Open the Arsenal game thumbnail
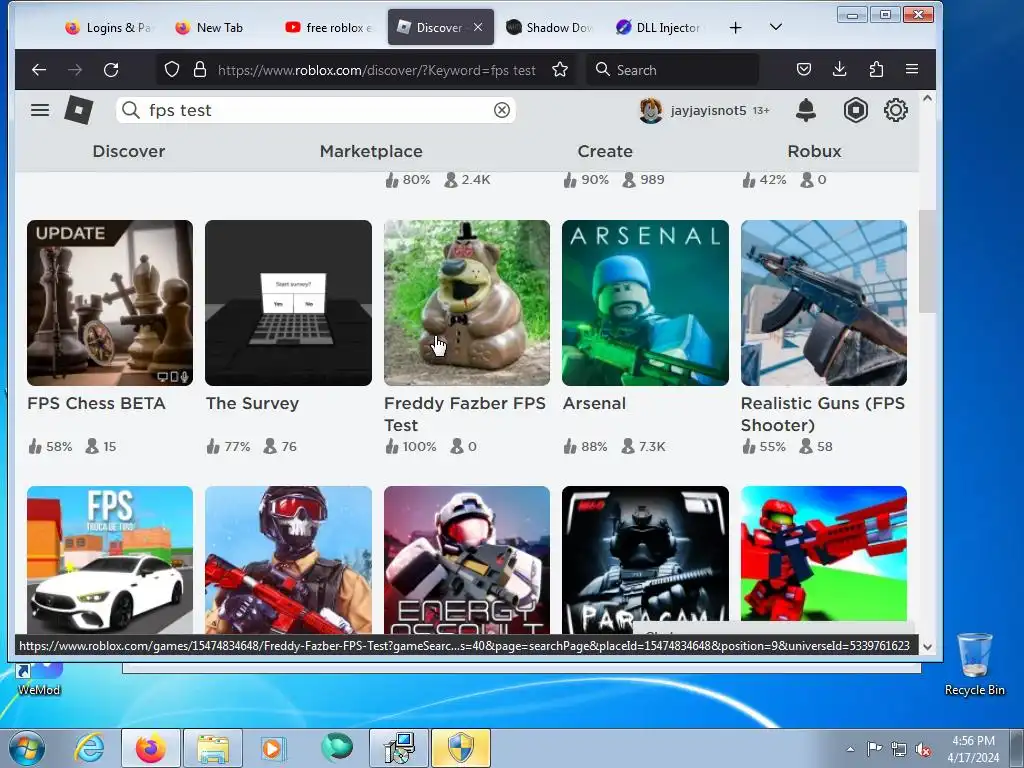 click(x=645, y=303)
